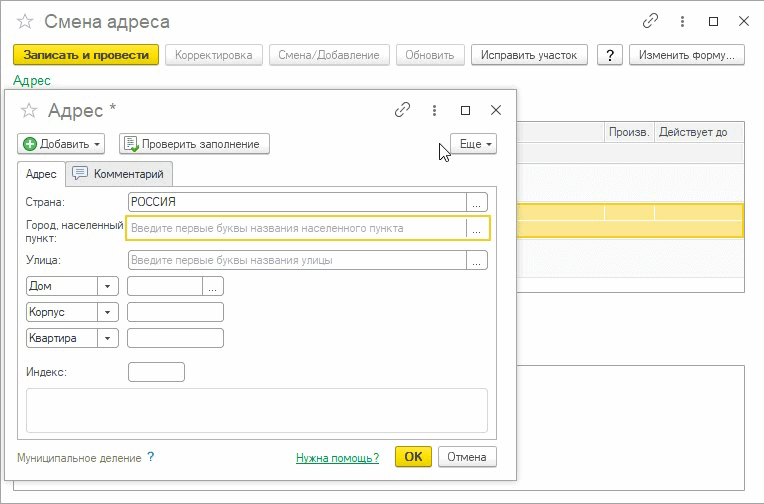Viewport: 764px width, 504px height.
Task: Click the favorite star next to Адрес title
Action: click(30, 110)
